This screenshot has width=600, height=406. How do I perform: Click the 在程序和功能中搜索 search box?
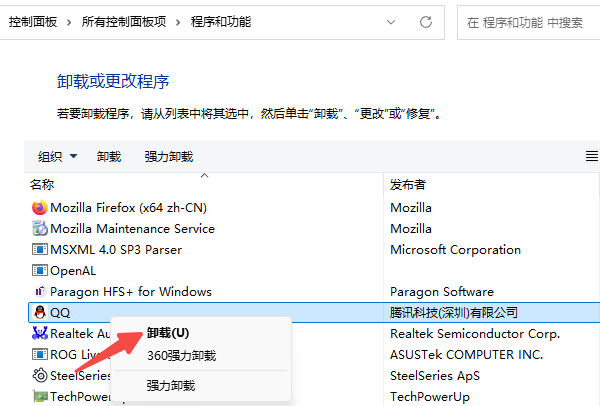point(530,21)
